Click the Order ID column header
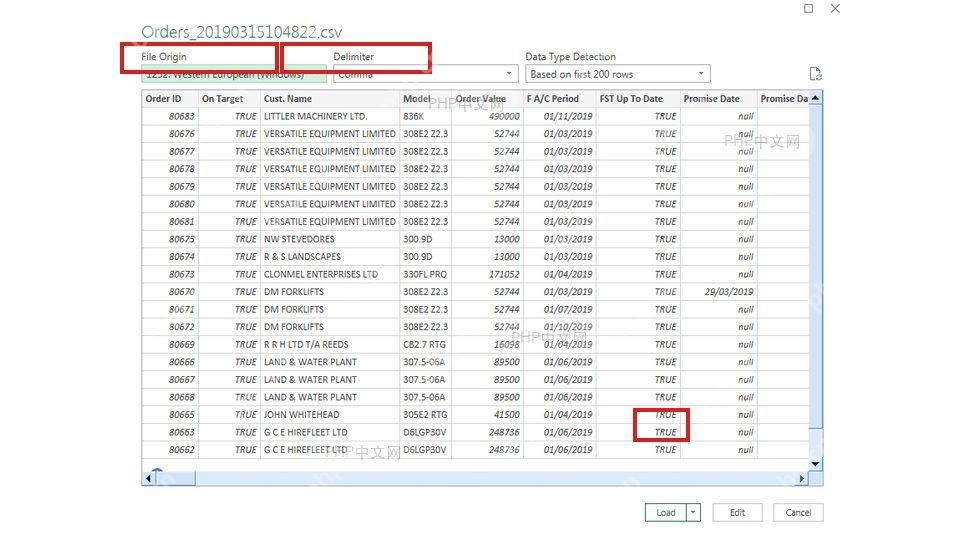 click(x=170, y=99)
